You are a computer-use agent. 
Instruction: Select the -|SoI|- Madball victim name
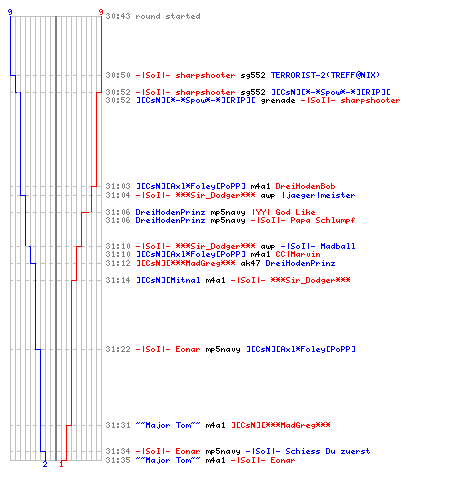click(x=318, y=246)
